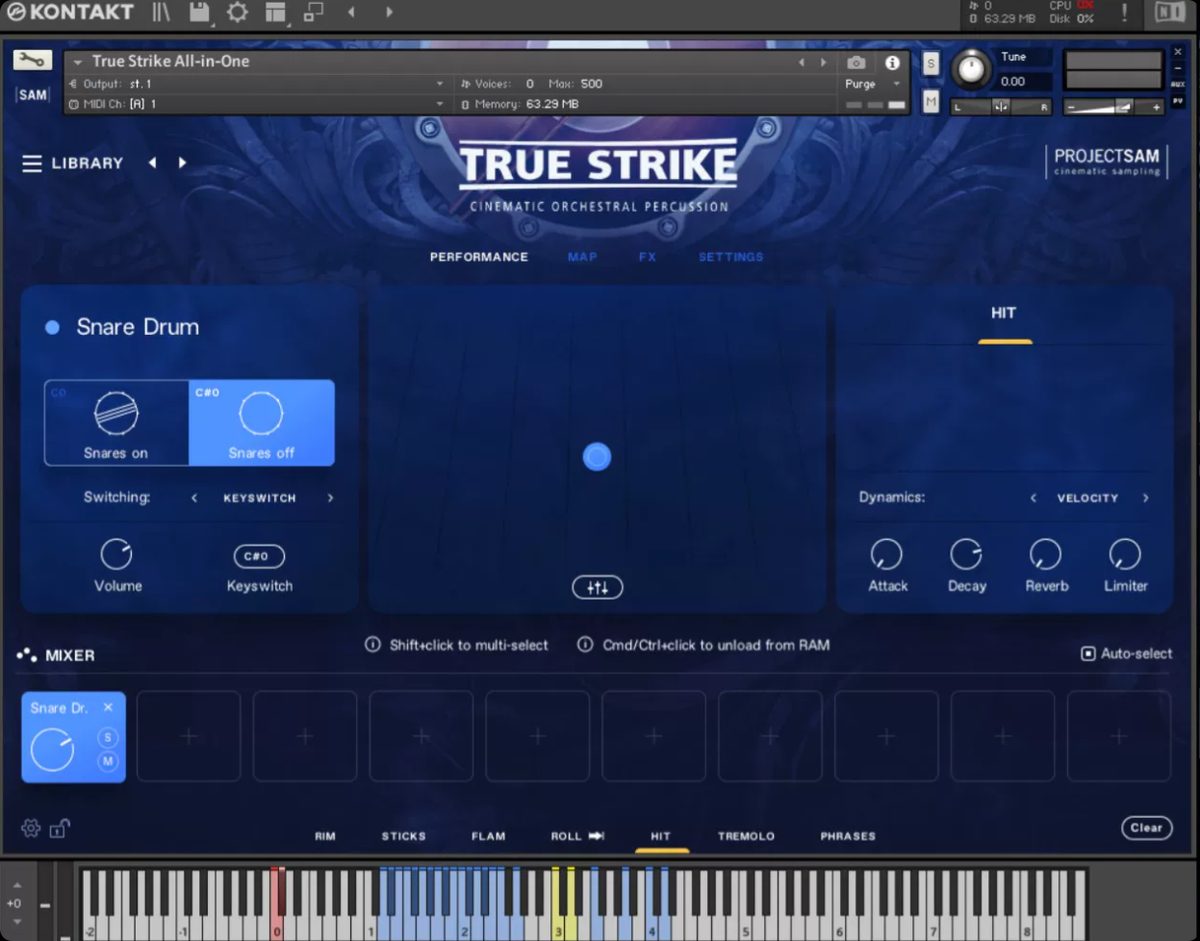
Task: Click previous Dynamics mode arrow
Action: [1033, 498]
